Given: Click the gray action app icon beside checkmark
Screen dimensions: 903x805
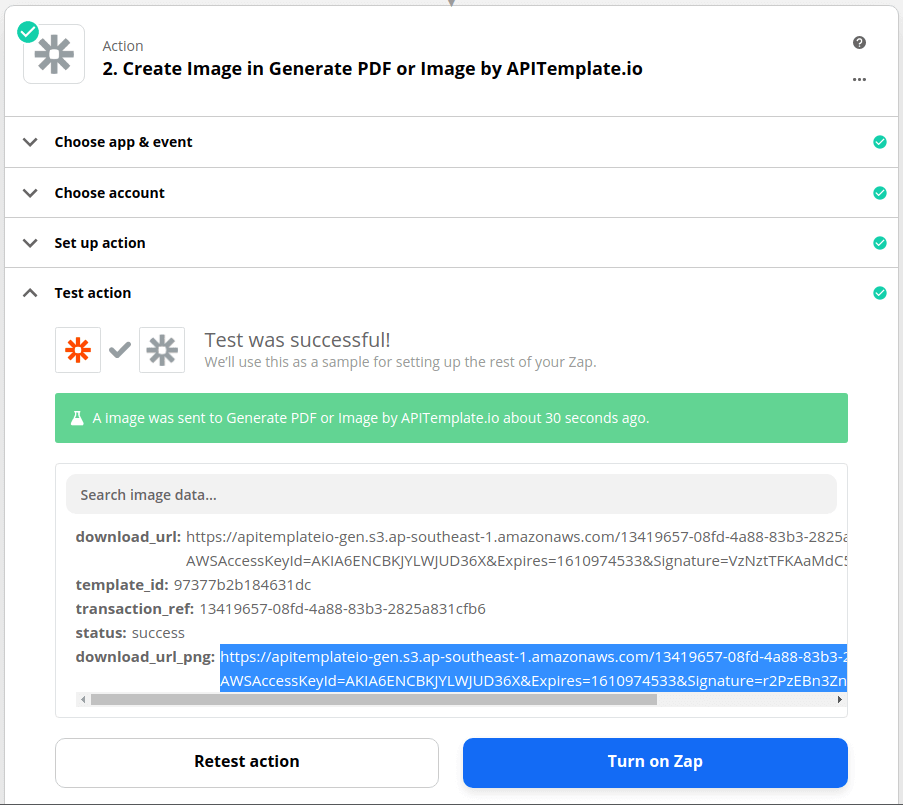Looking at the screenshot, I should [162, 350].
